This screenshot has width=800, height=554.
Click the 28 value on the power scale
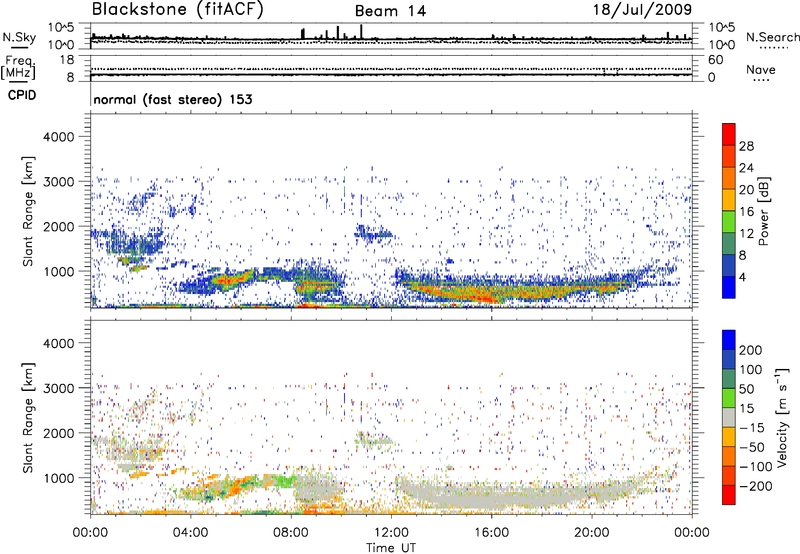pyautogui.click(x=746, y=146)
